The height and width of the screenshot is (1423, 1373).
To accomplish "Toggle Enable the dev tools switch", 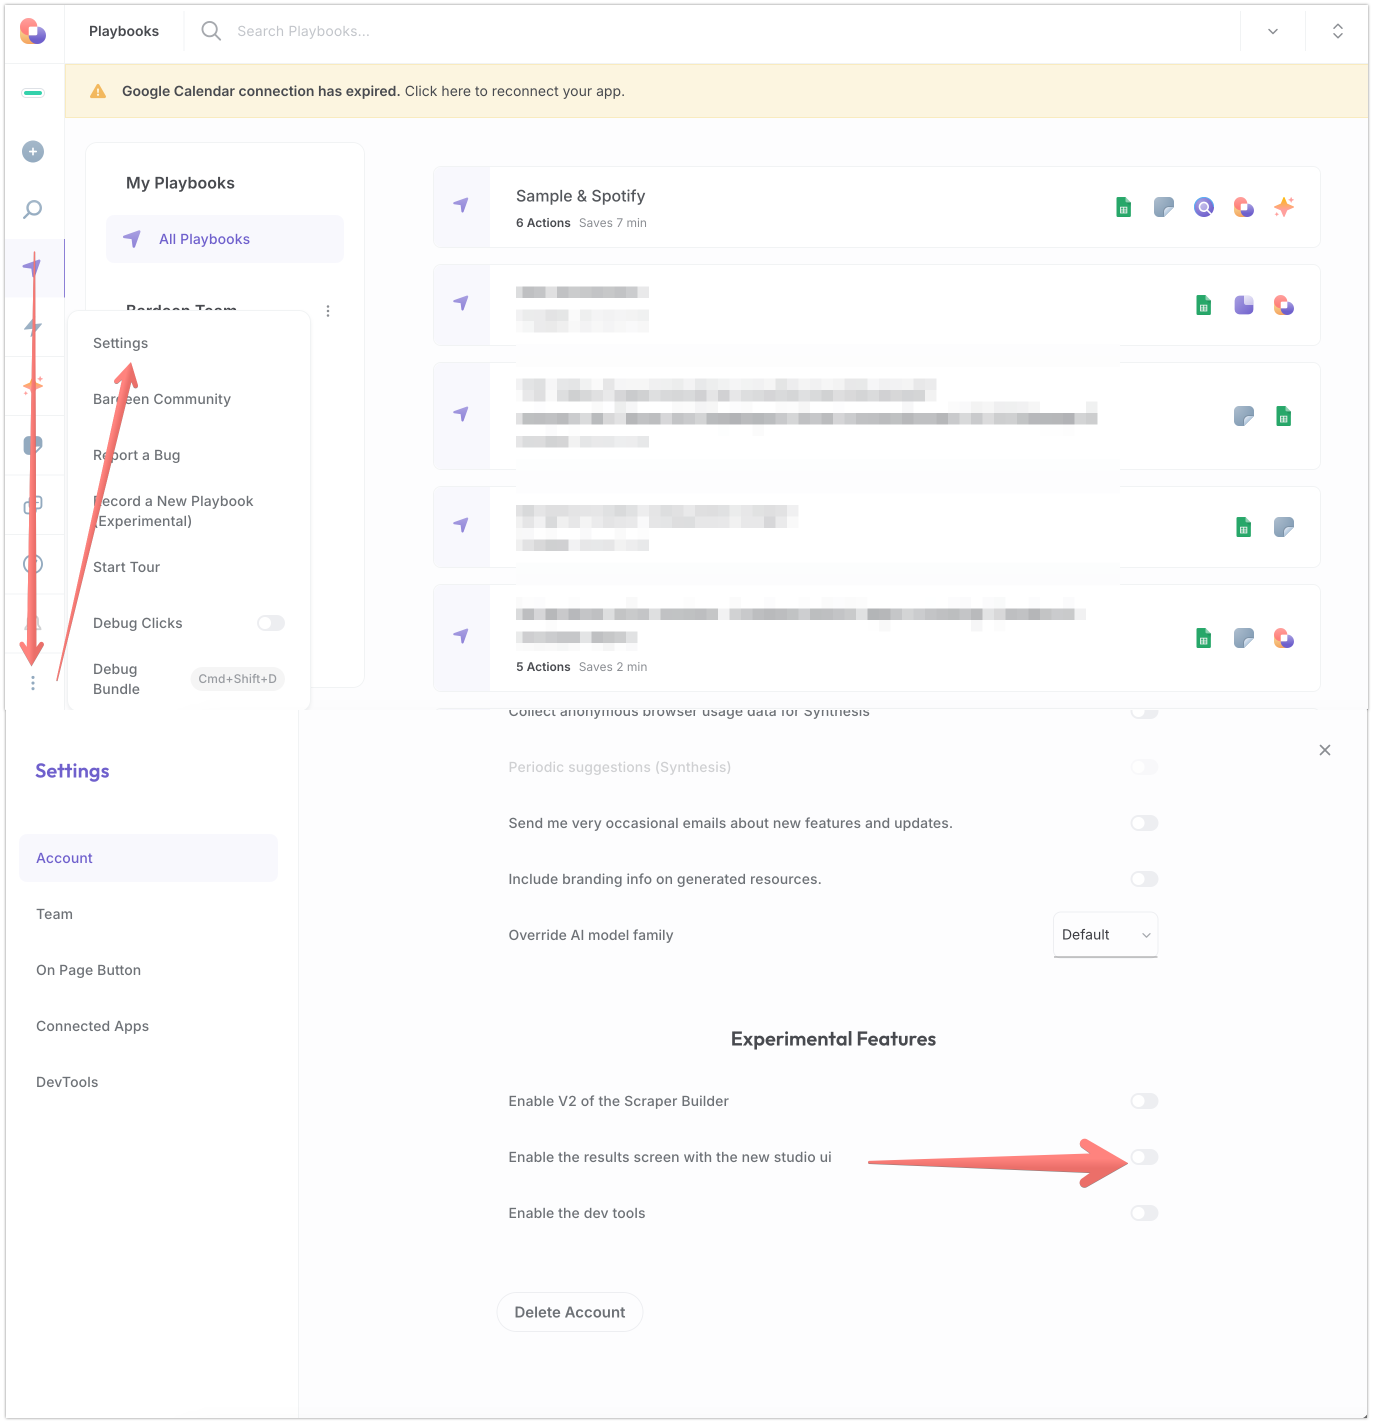I will coord(1144,1213).
